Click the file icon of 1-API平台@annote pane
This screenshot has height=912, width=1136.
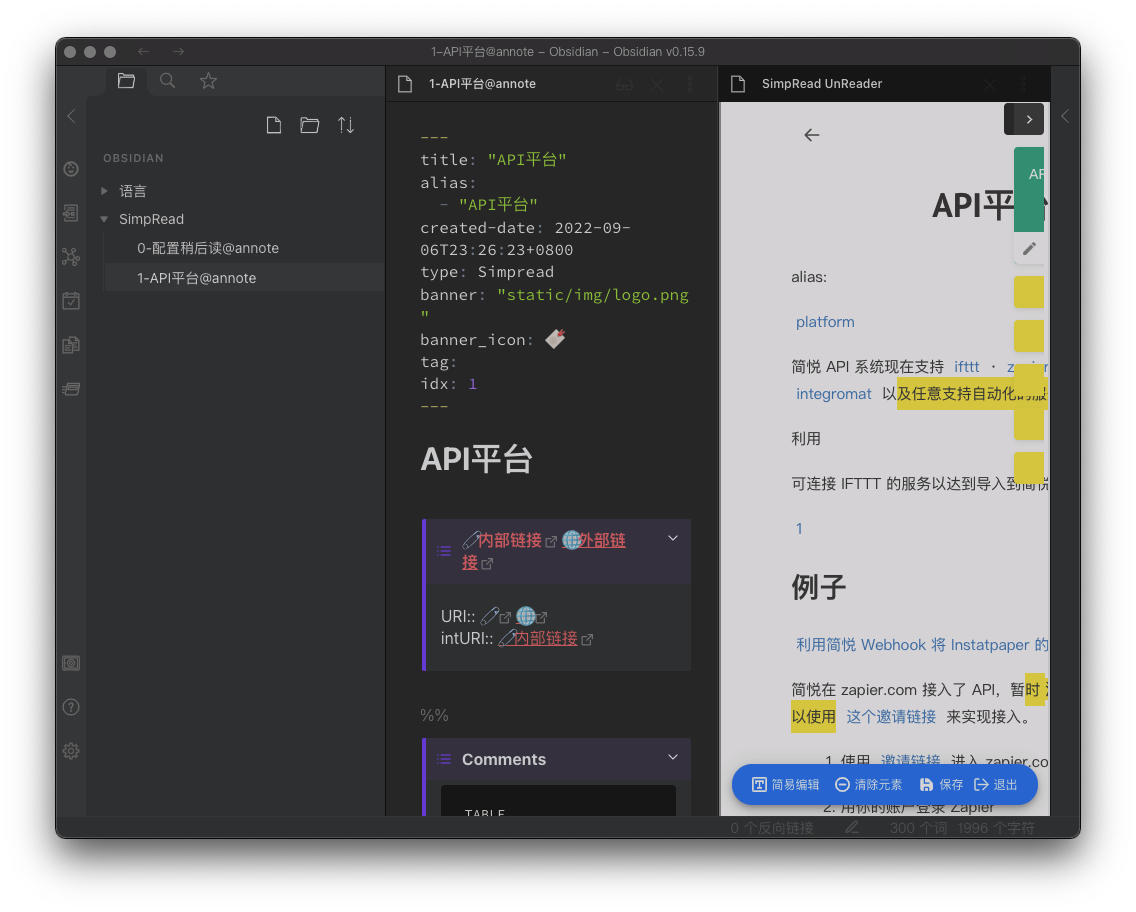[405, 84]
